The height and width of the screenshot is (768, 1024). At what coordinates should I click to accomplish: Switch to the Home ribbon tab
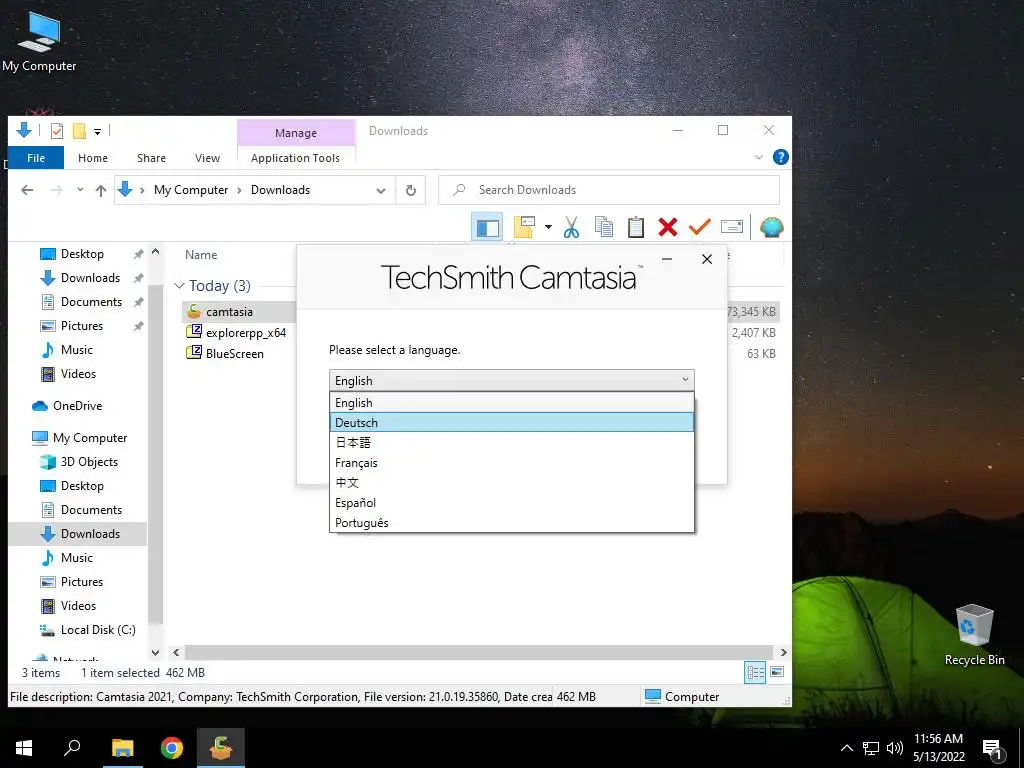coord(93,158)
